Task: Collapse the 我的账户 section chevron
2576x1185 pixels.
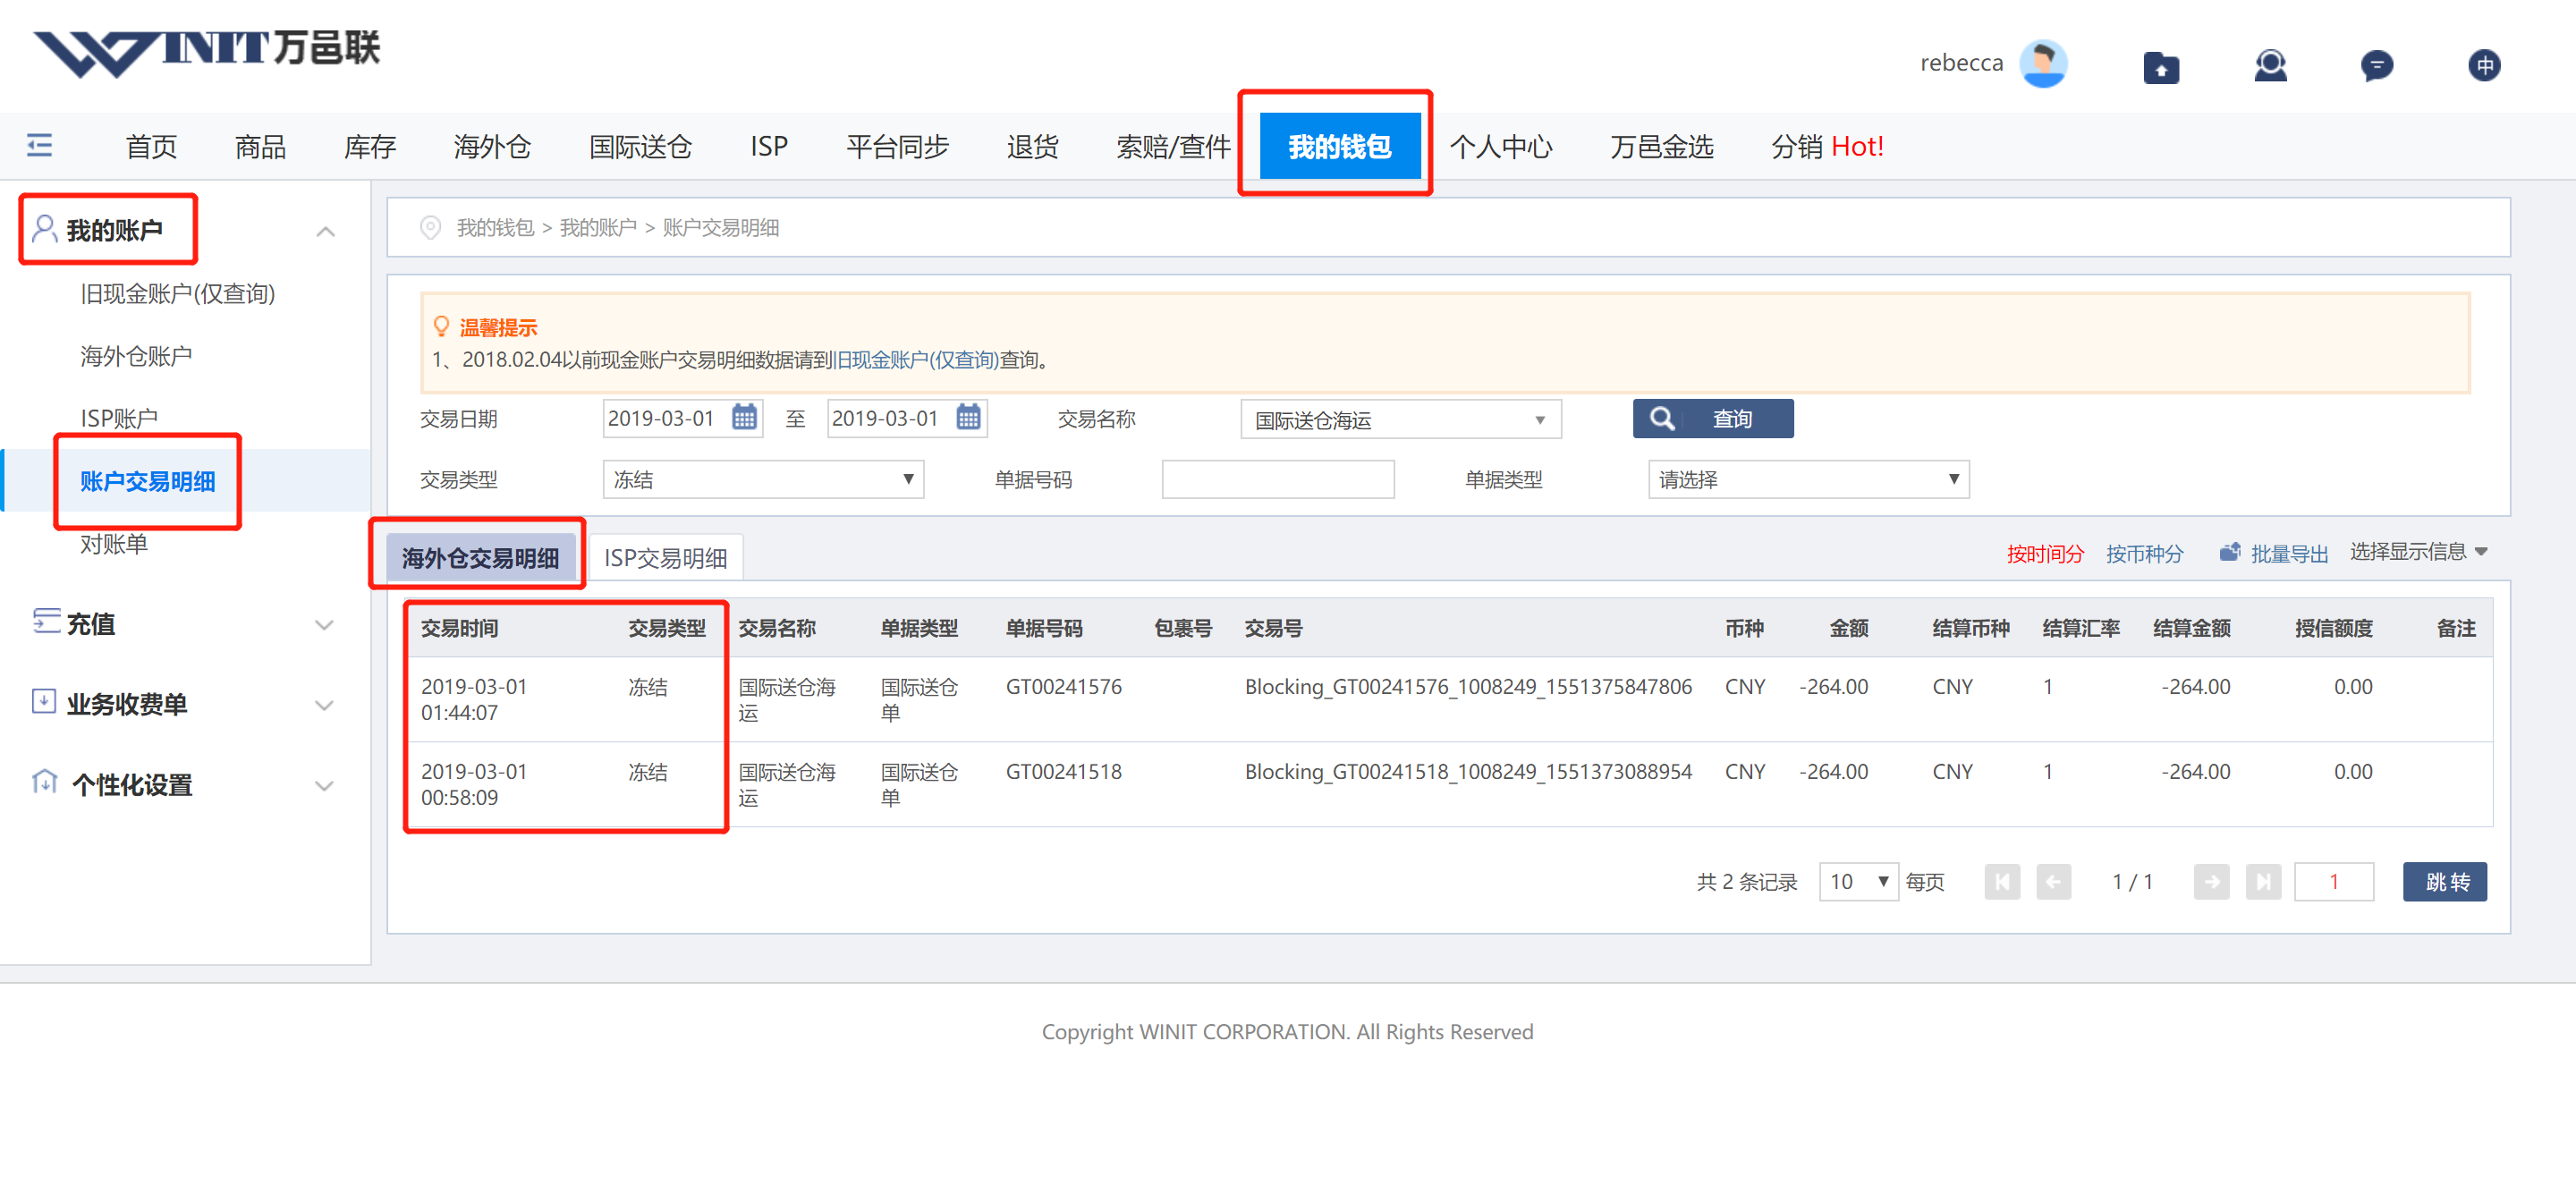Action: click(x=325, y=231)
